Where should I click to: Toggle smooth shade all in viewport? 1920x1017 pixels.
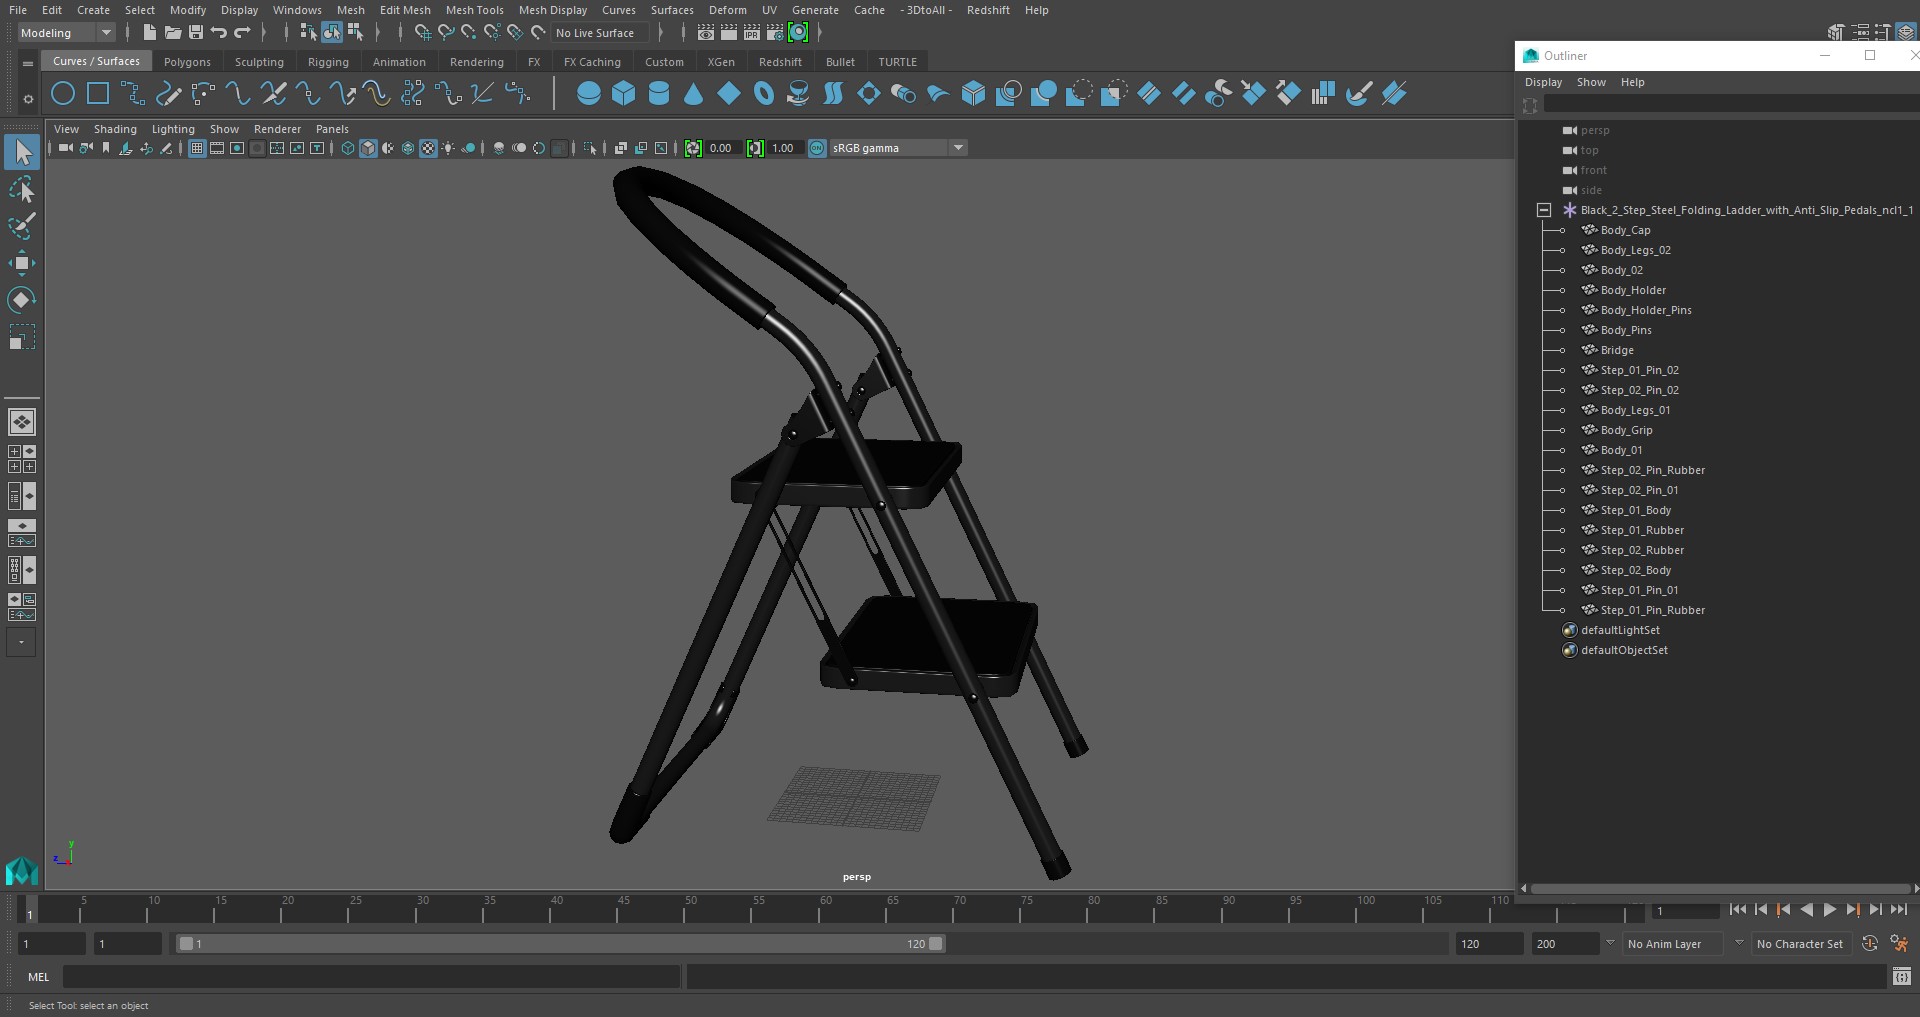point(368,148)
